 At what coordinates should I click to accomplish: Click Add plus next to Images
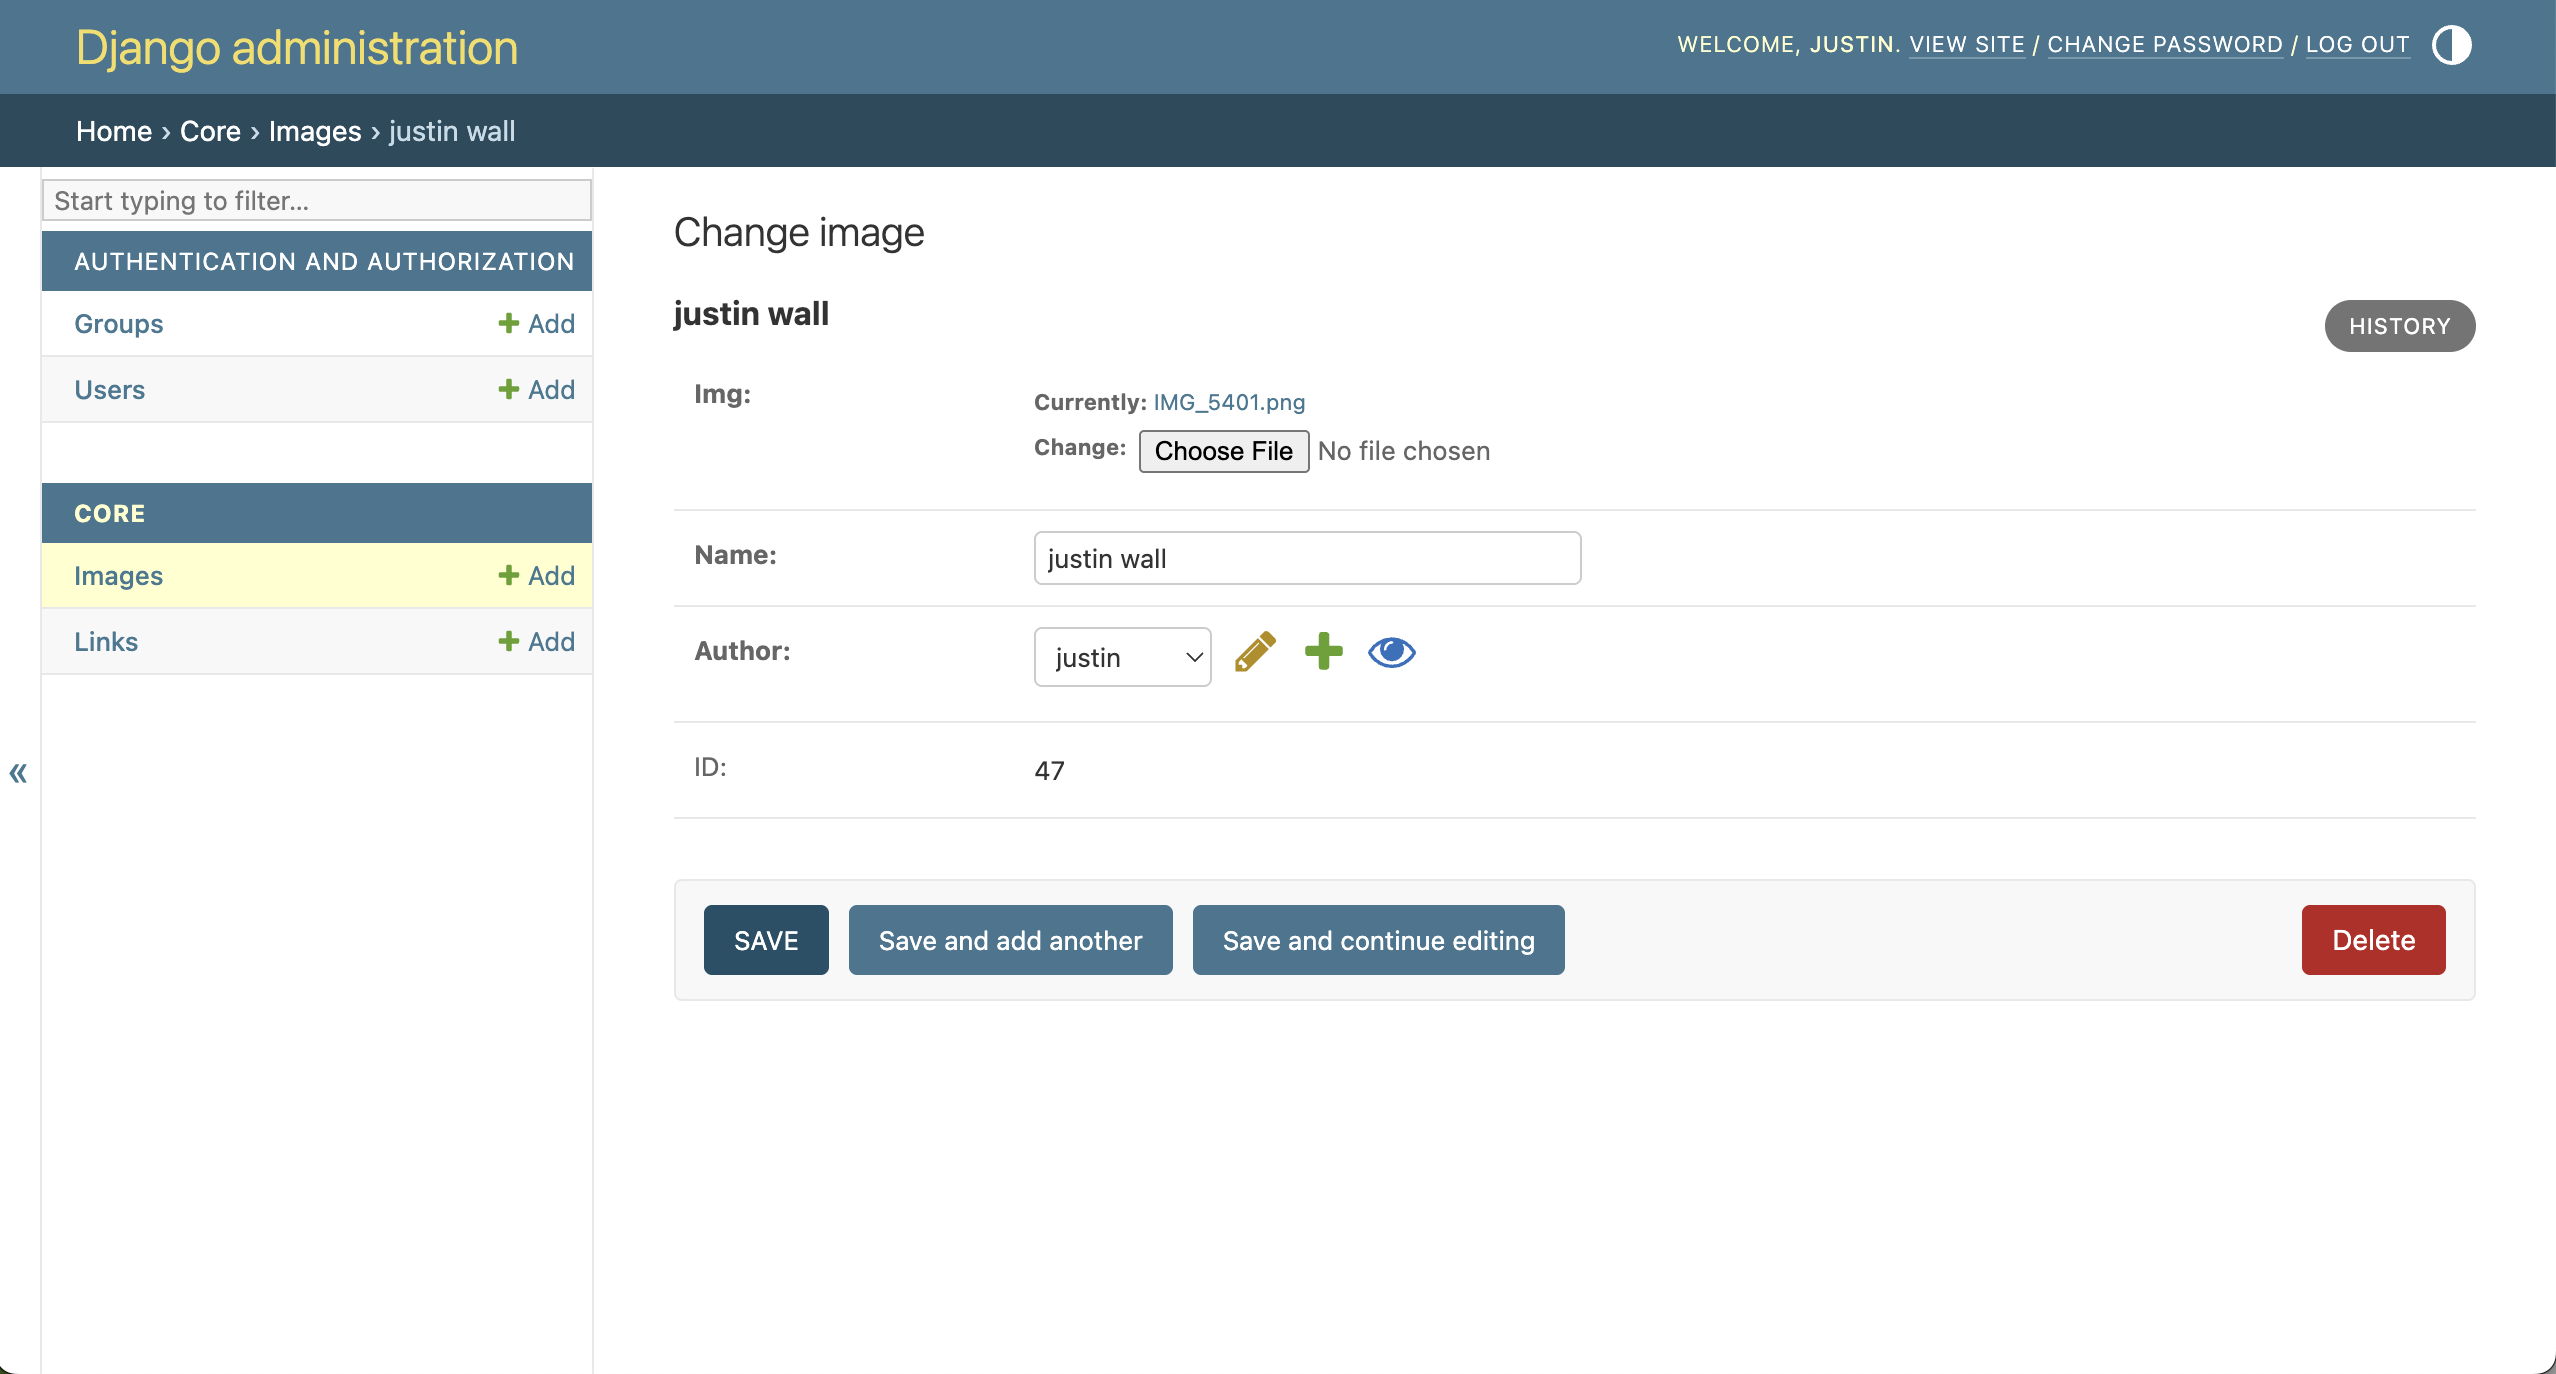536,576
